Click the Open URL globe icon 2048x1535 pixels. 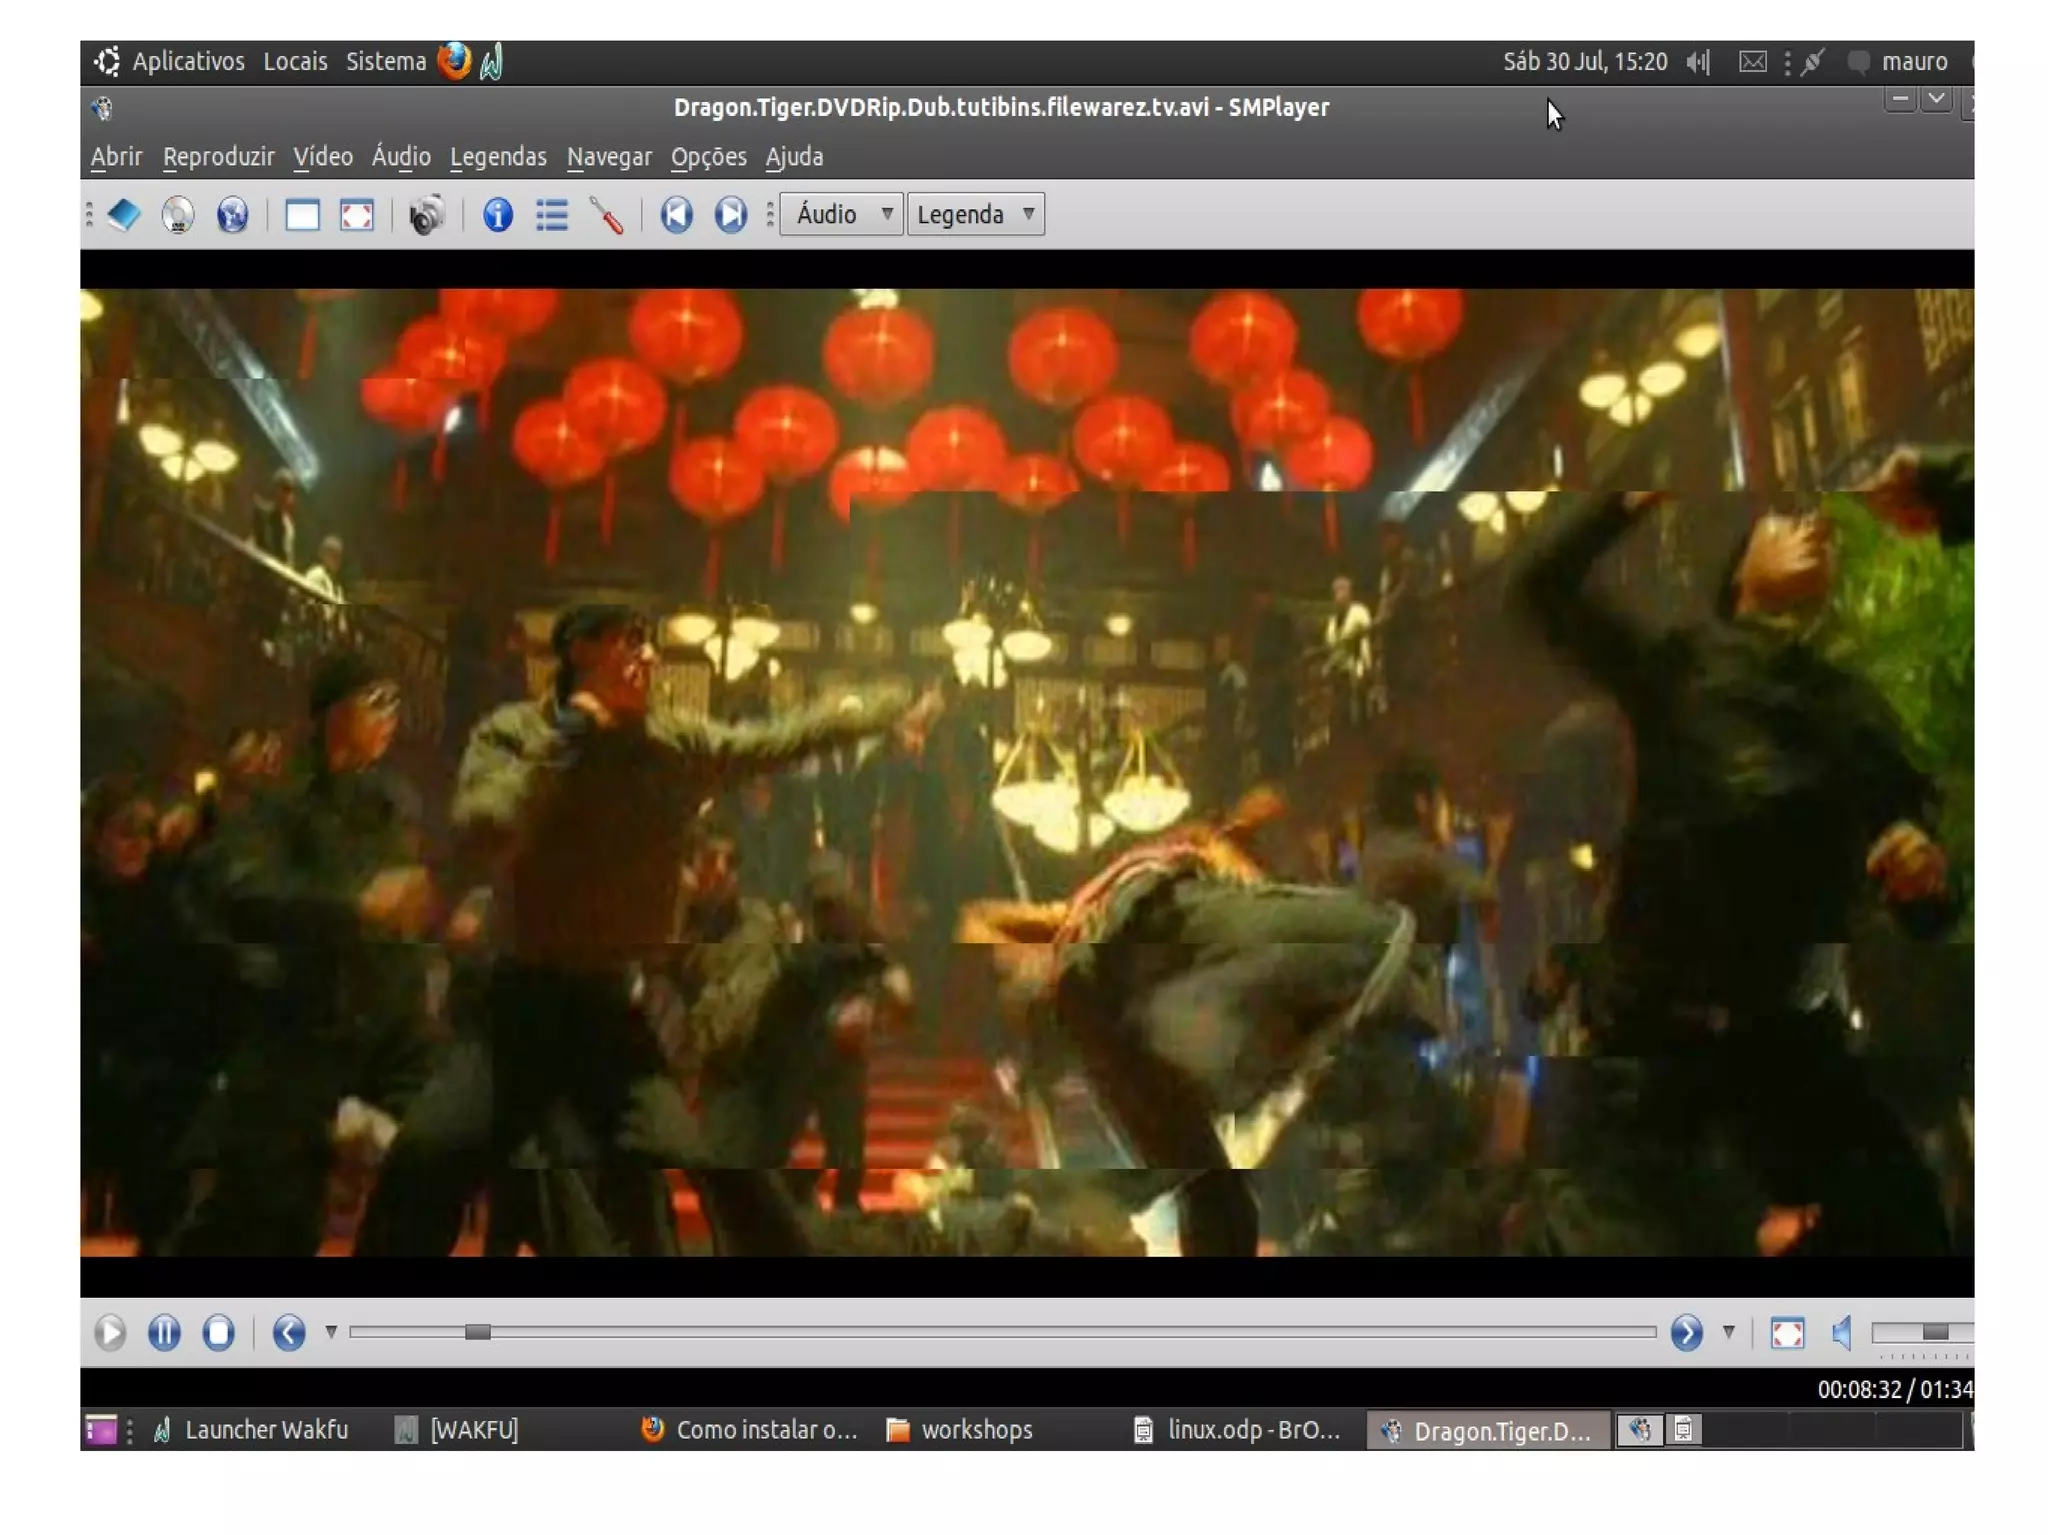click(x=232, y=214)
